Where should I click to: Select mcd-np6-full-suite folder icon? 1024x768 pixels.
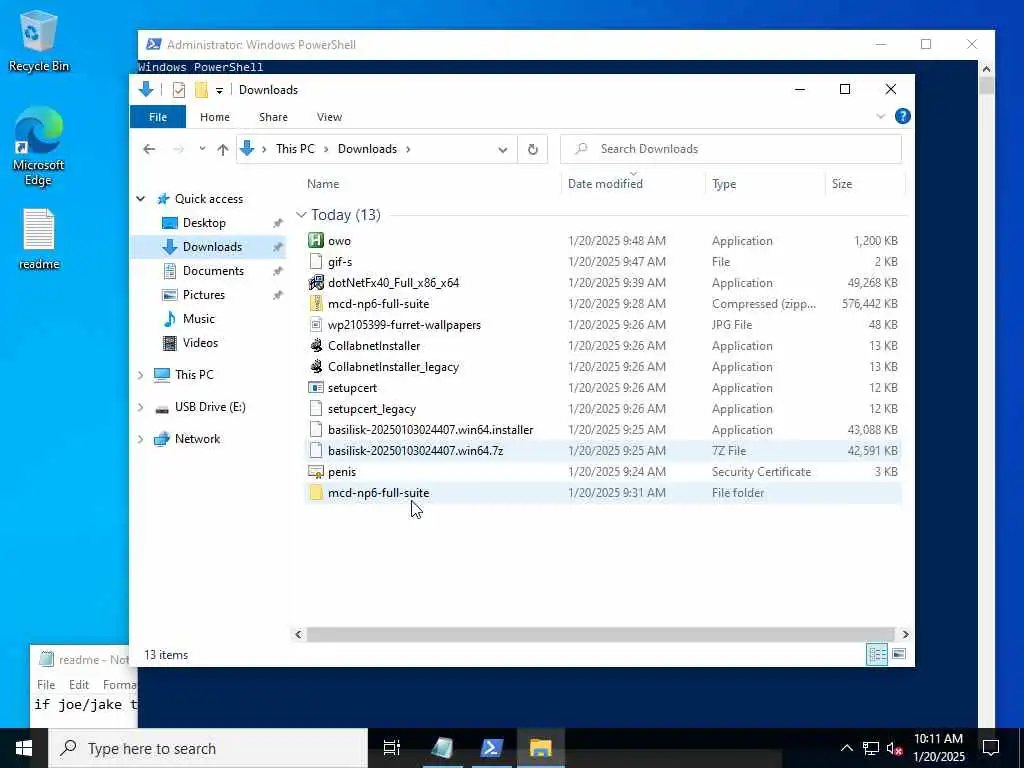point(316,493)
